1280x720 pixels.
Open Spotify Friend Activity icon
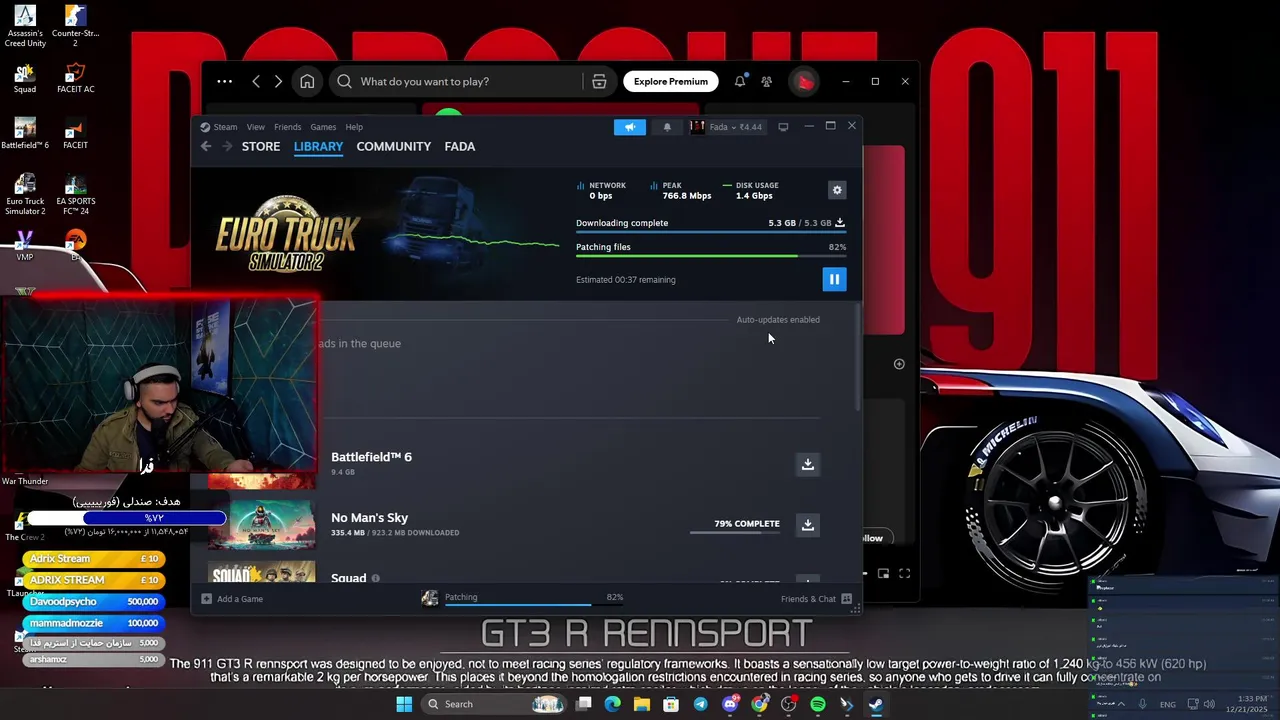[767, 82]
